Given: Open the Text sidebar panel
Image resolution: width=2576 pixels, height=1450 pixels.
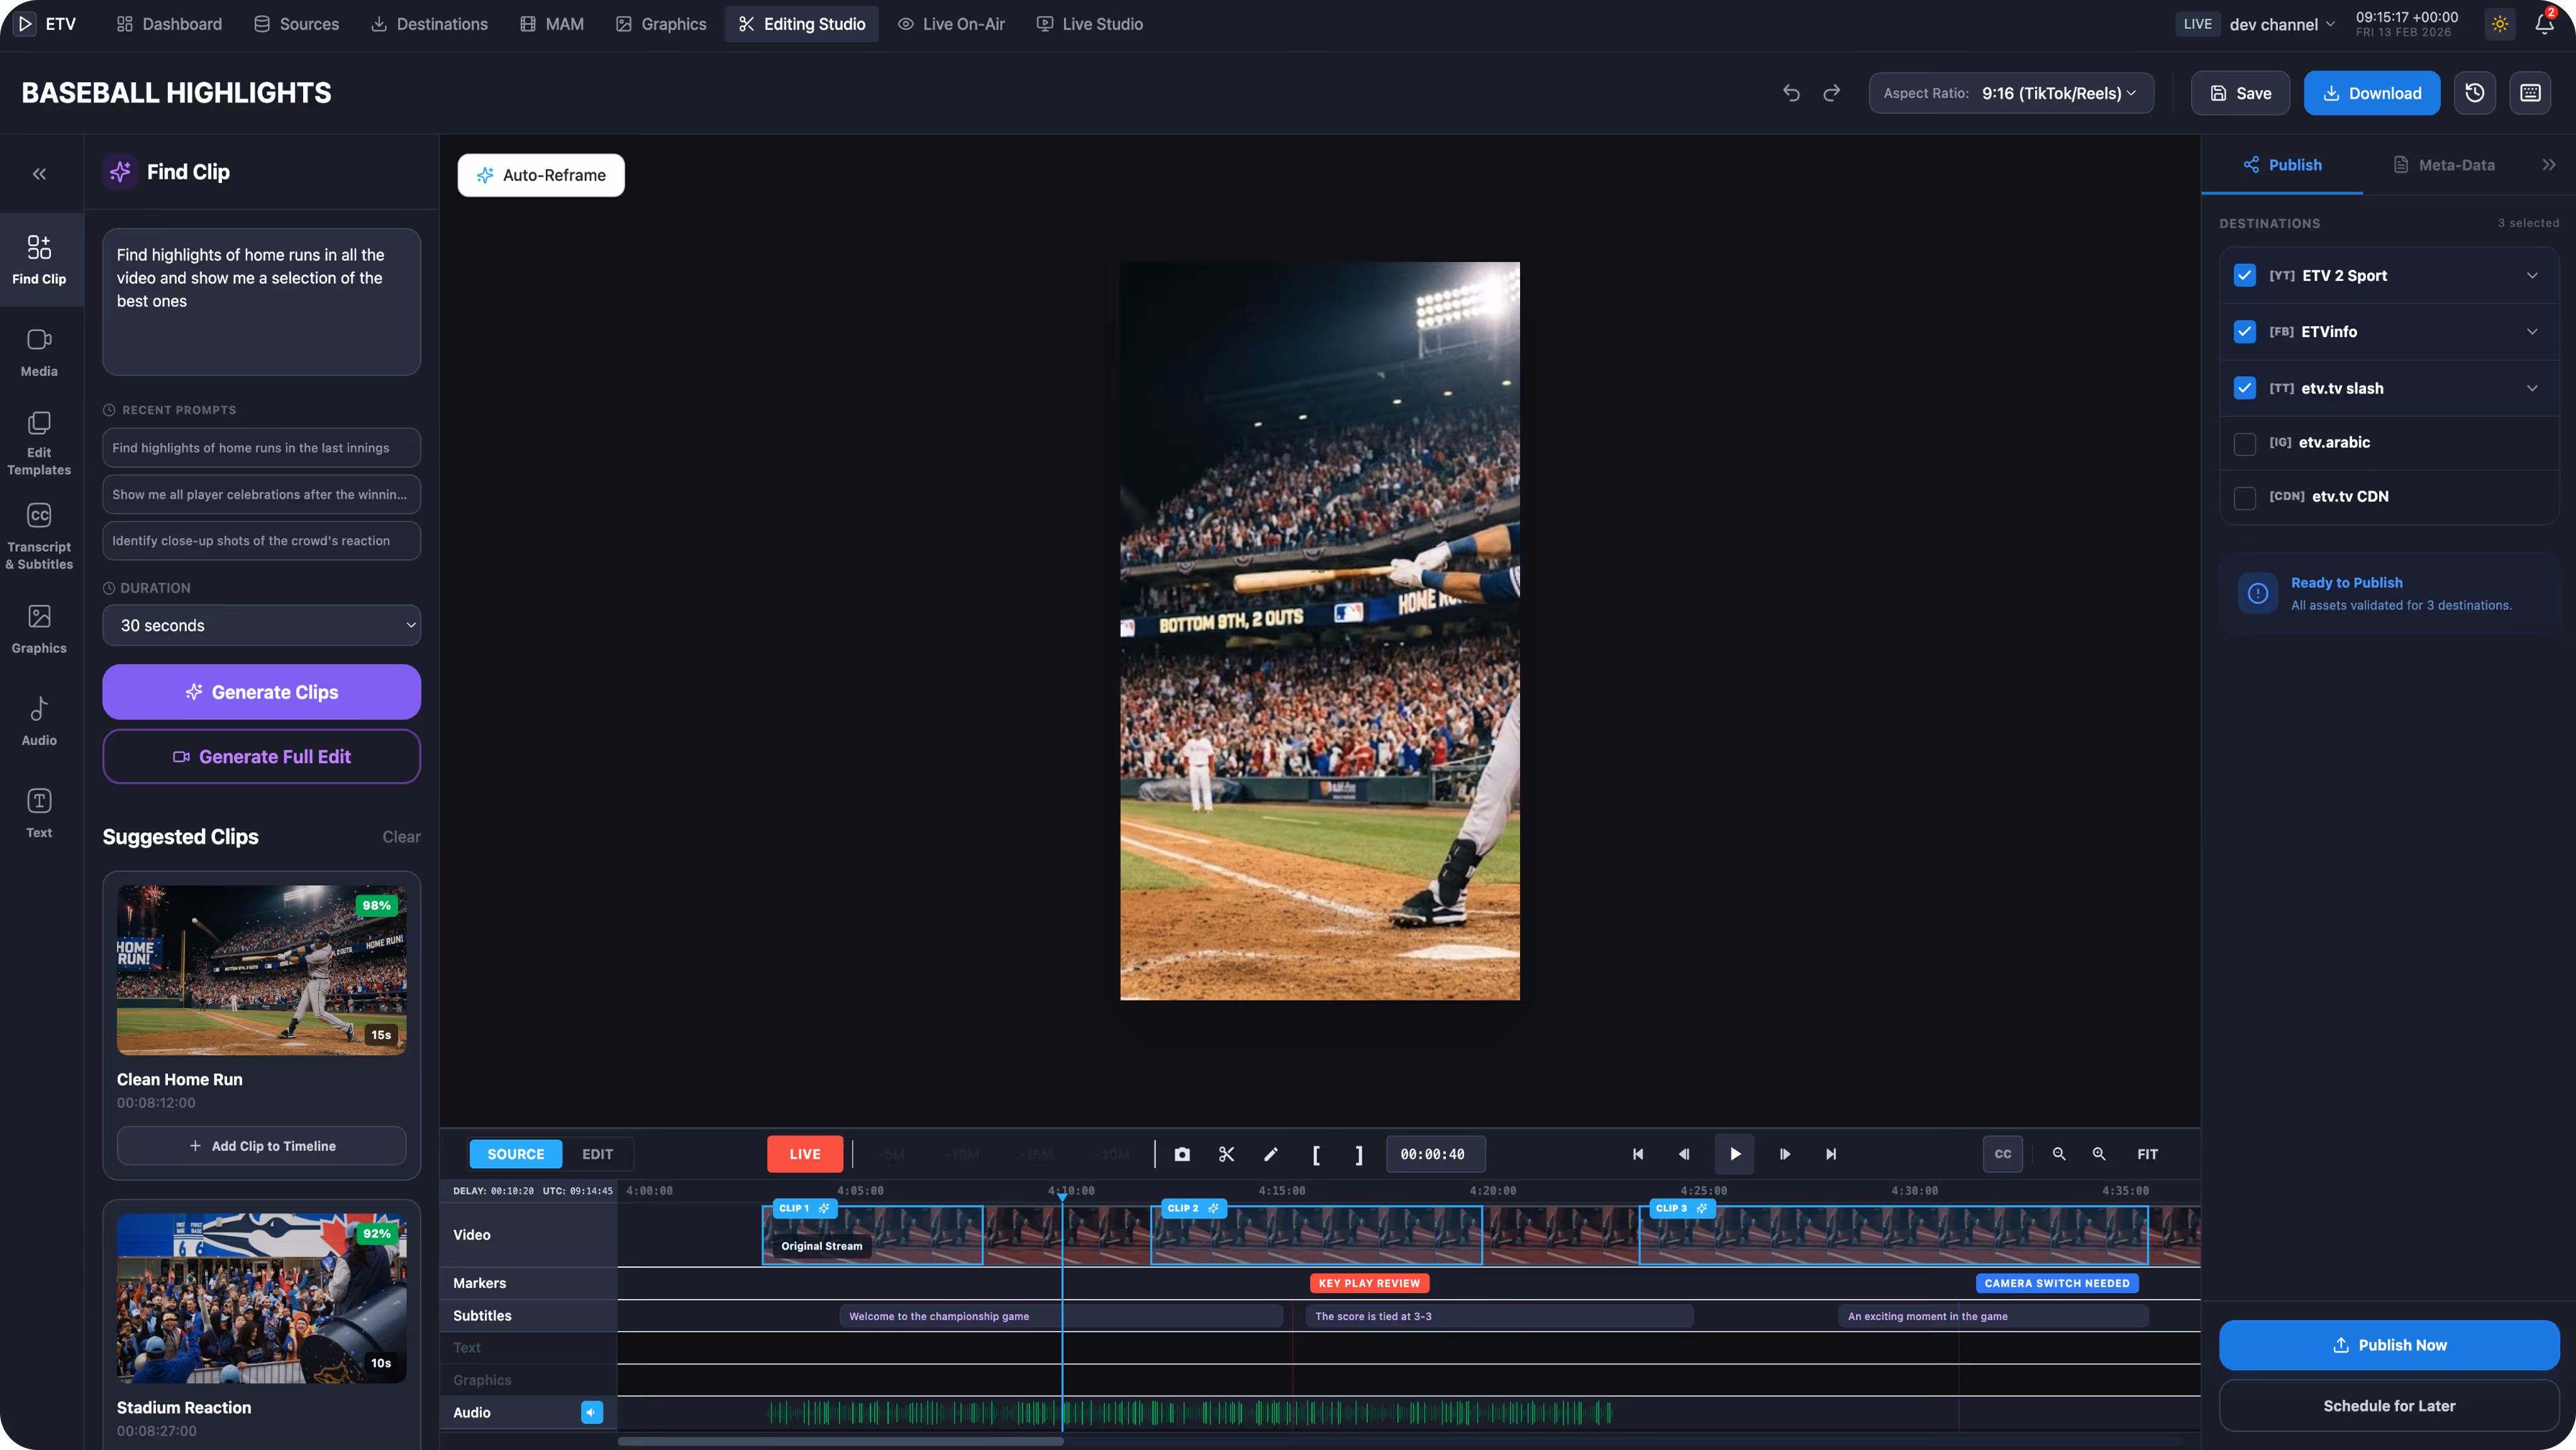Looking at the screenshot, I should (39, 813).
